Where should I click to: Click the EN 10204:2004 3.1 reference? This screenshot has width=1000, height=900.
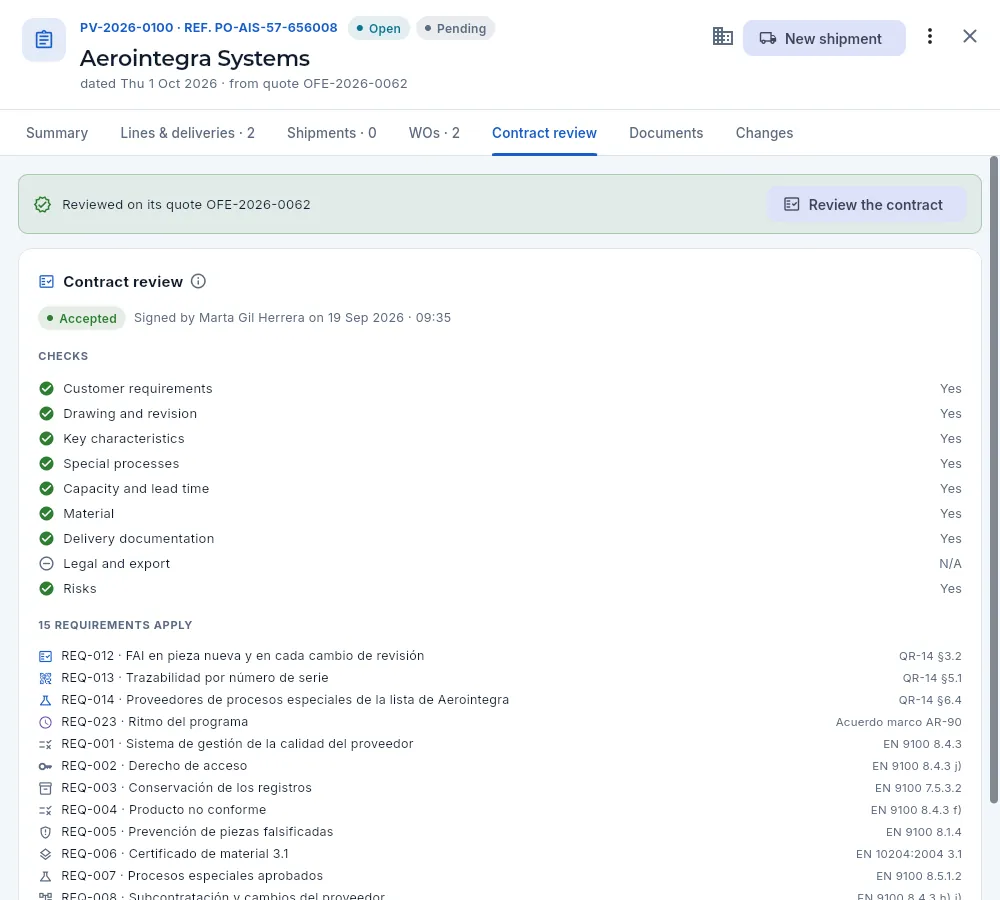[x=909, y=854]
